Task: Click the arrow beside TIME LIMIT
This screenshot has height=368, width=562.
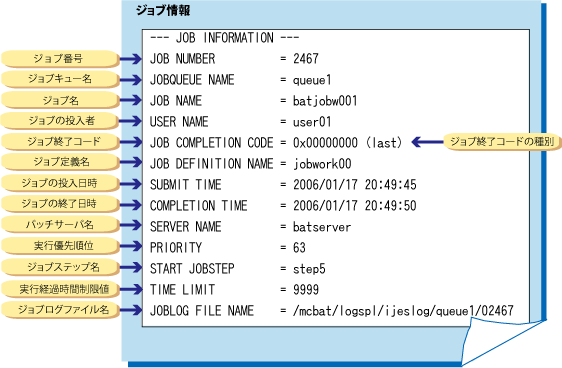Action: pos(131,289)
